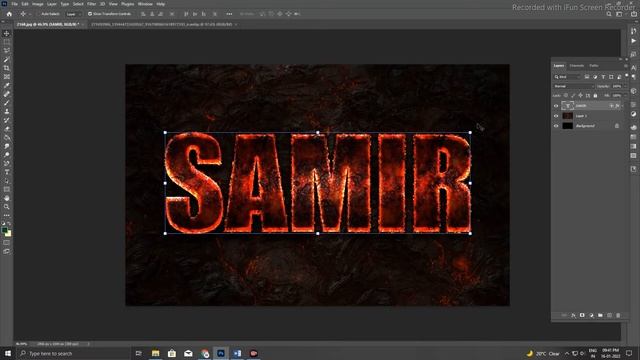Screen dimensions: 640x360
Task: Switch to the Channels tab
Action: click(x=576, y=66)
